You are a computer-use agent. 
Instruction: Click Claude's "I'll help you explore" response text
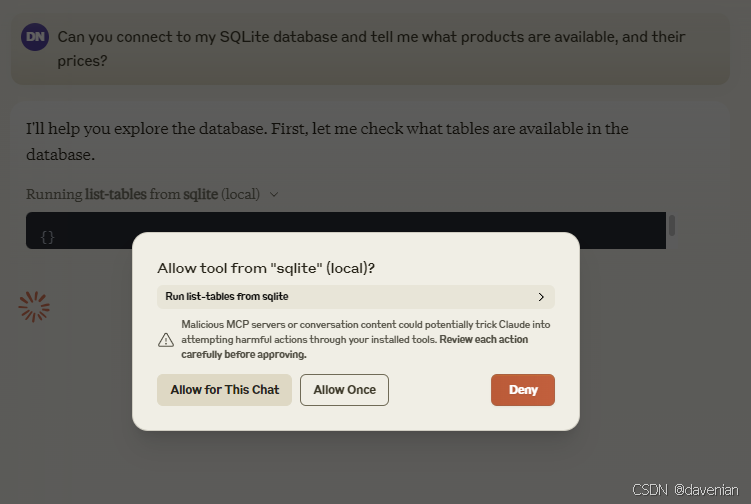(x=327, y=141)
